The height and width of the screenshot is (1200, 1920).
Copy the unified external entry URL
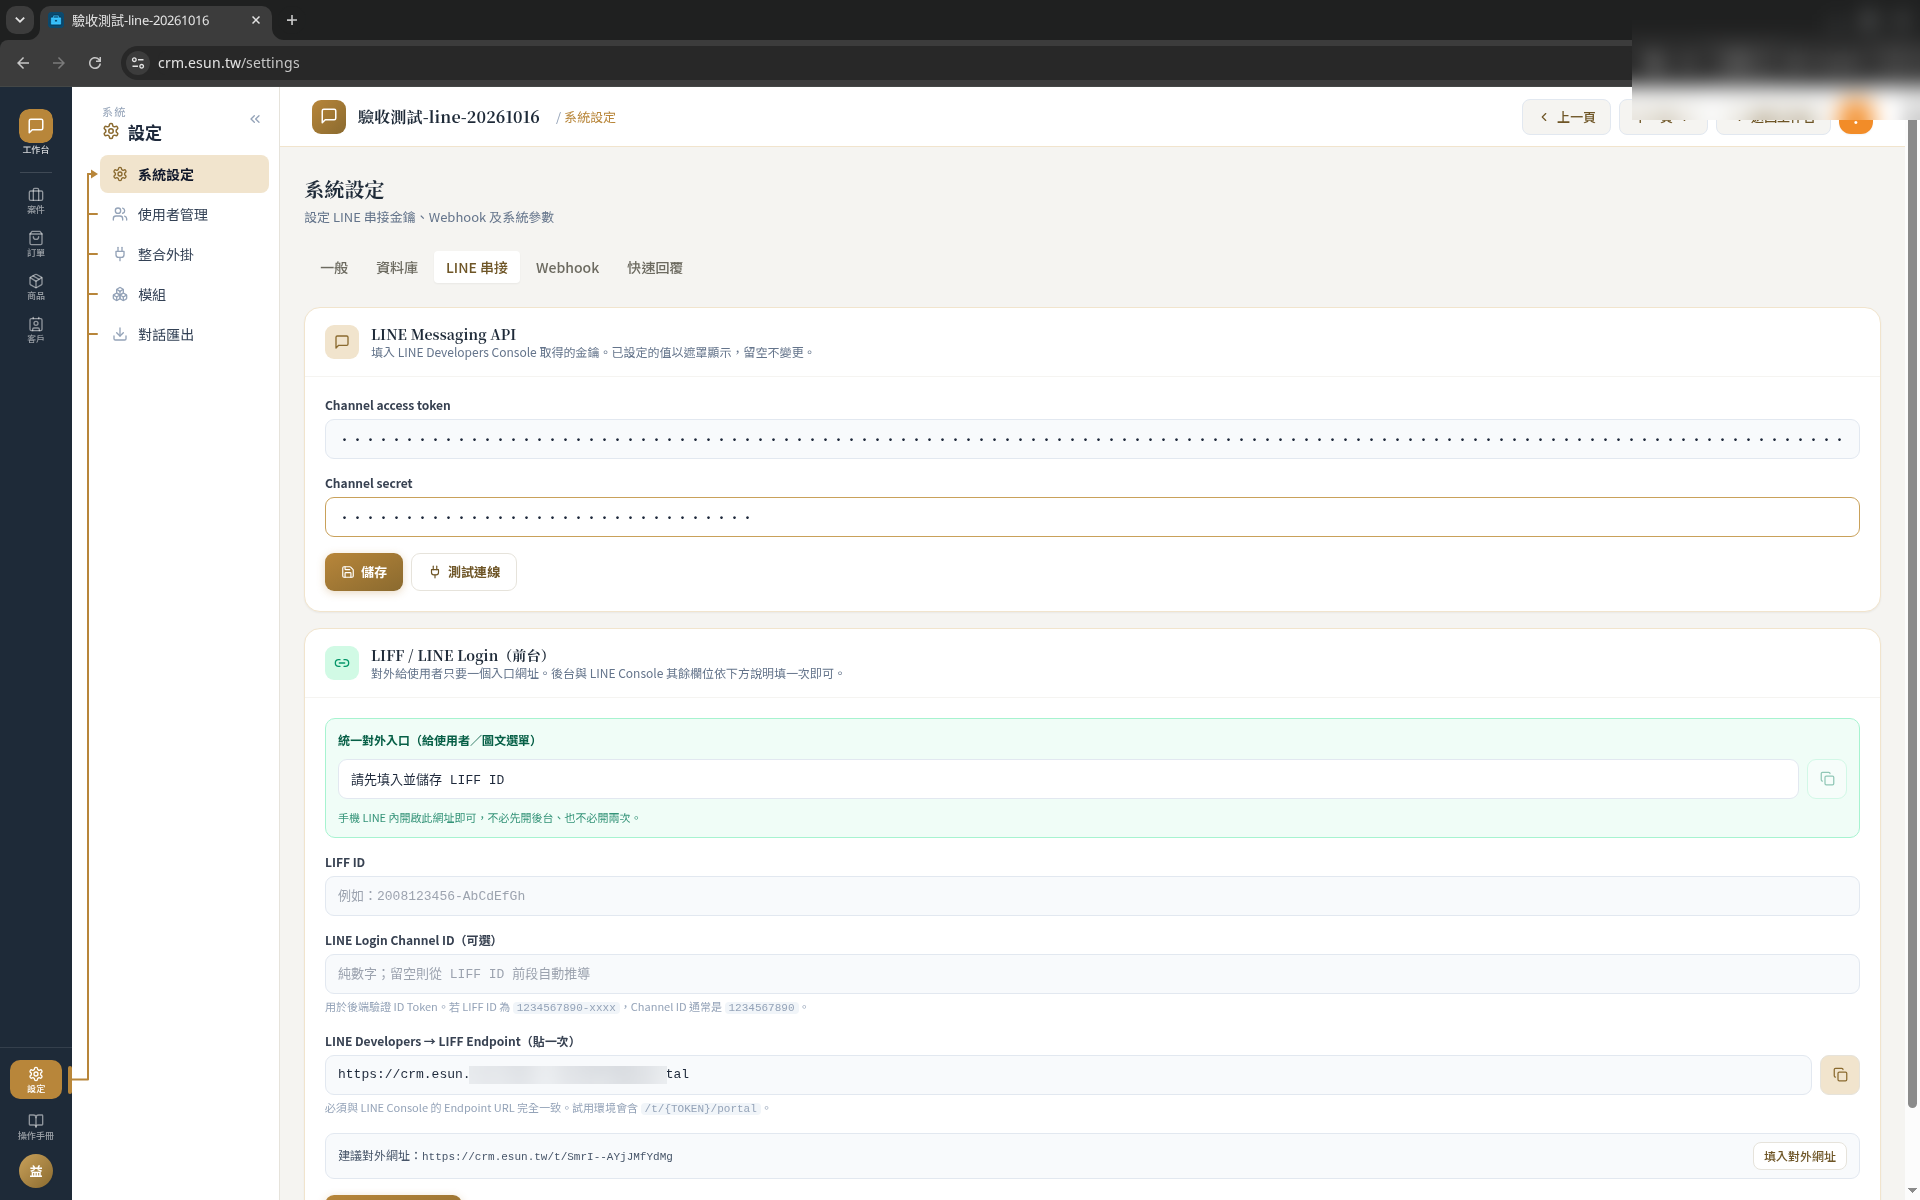click(1827, 779)
